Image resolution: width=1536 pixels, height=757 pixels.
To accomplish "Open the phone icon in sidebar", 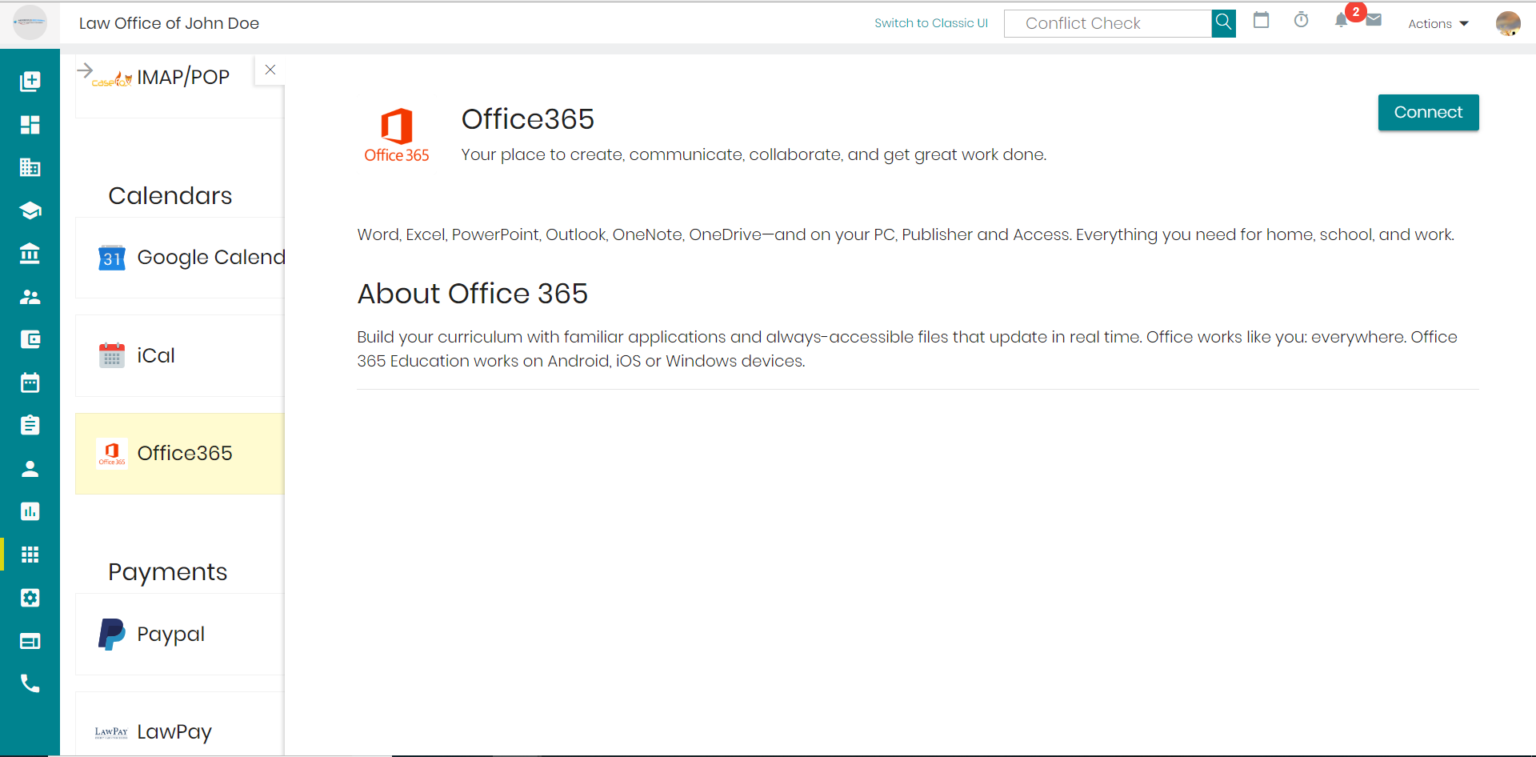I will coord(30,684).
